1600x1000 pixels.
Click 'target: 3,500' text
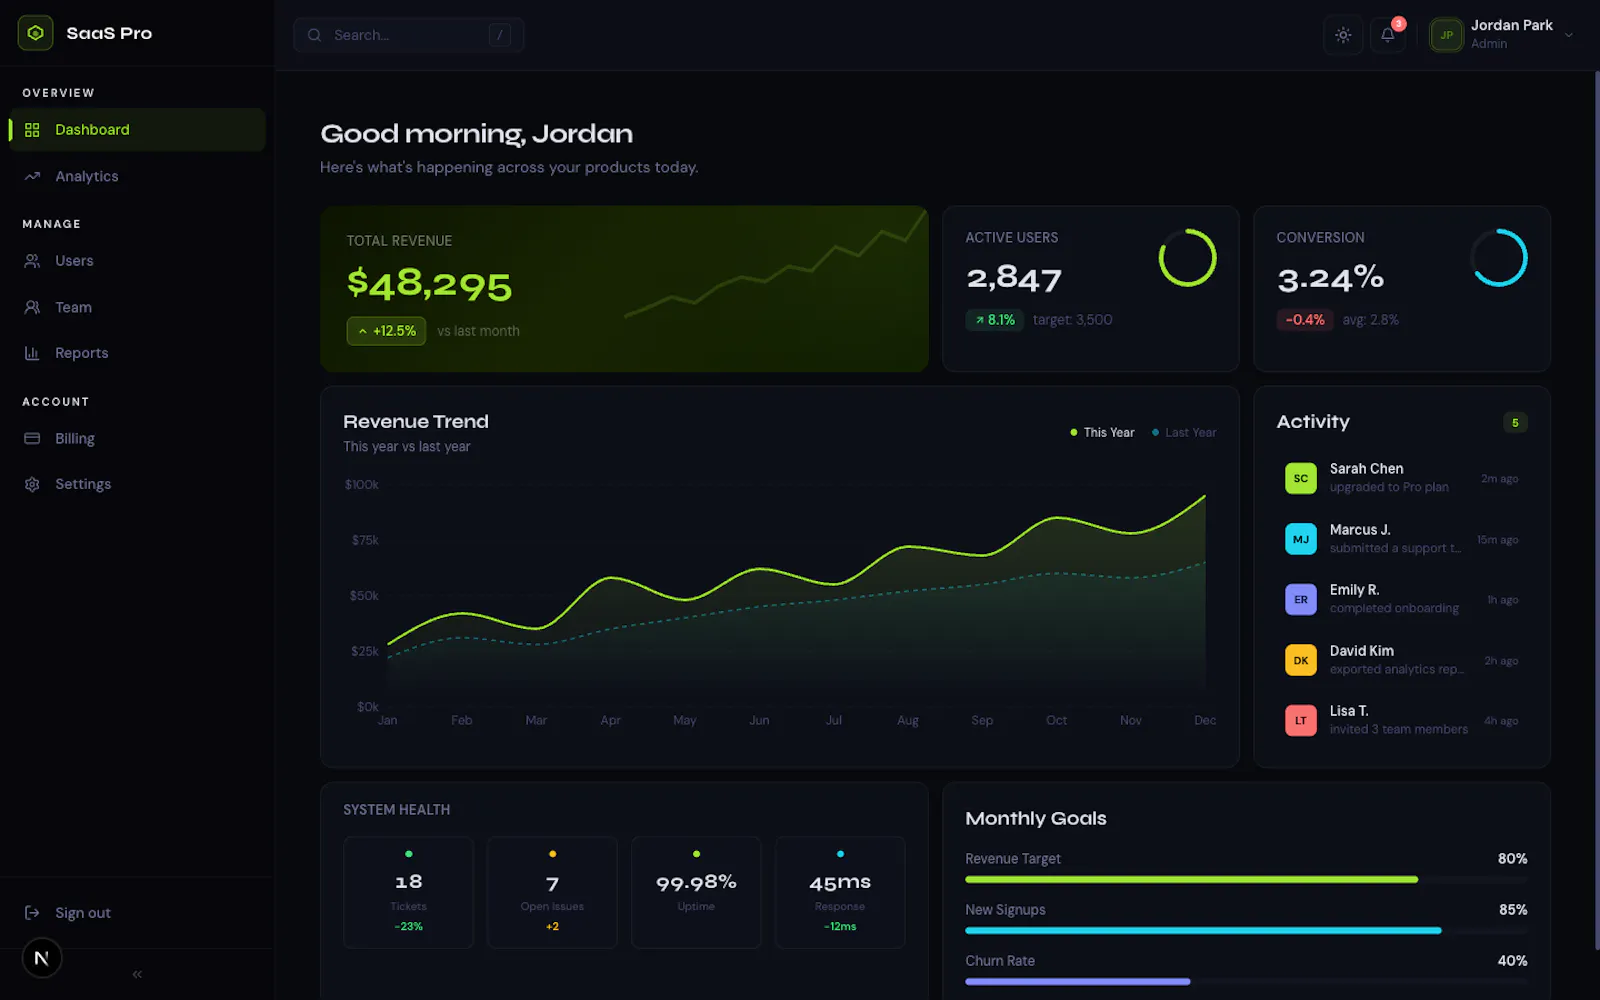pyautogui.click(x=1073, y=320)
